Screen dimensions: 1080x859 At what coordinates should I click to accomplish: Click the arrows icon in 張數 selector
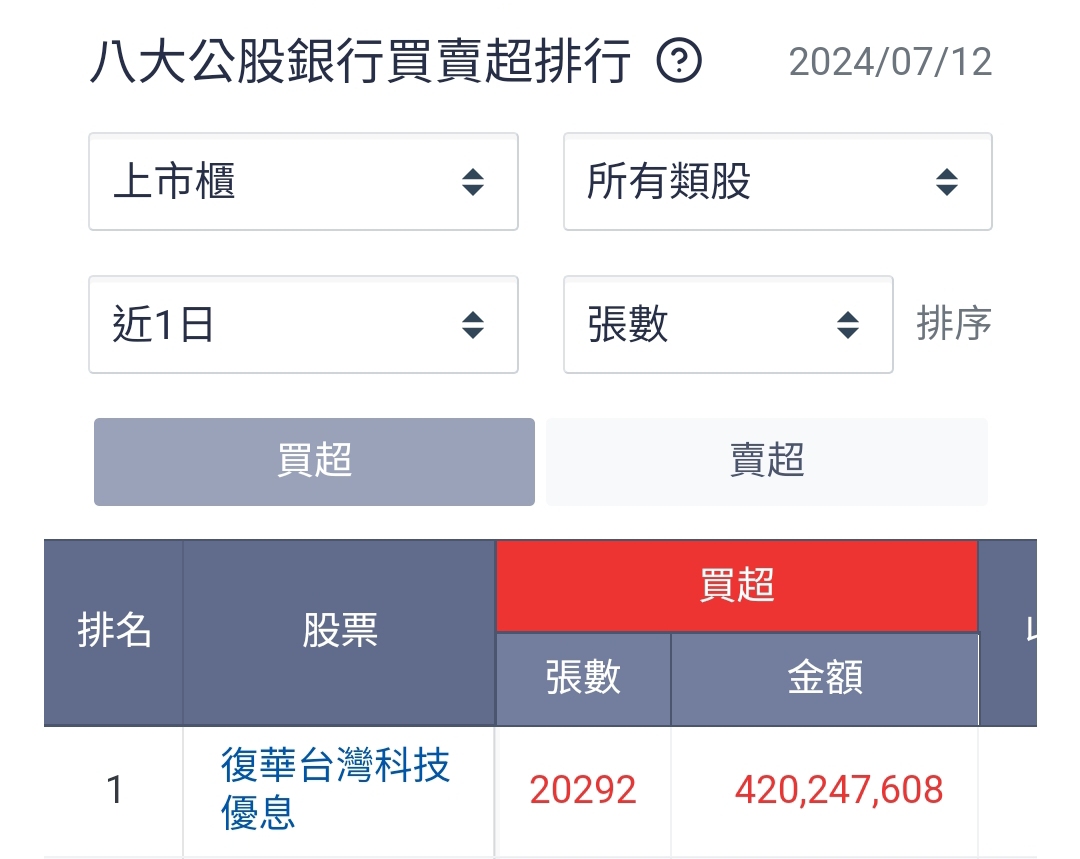tap(848, 326)
